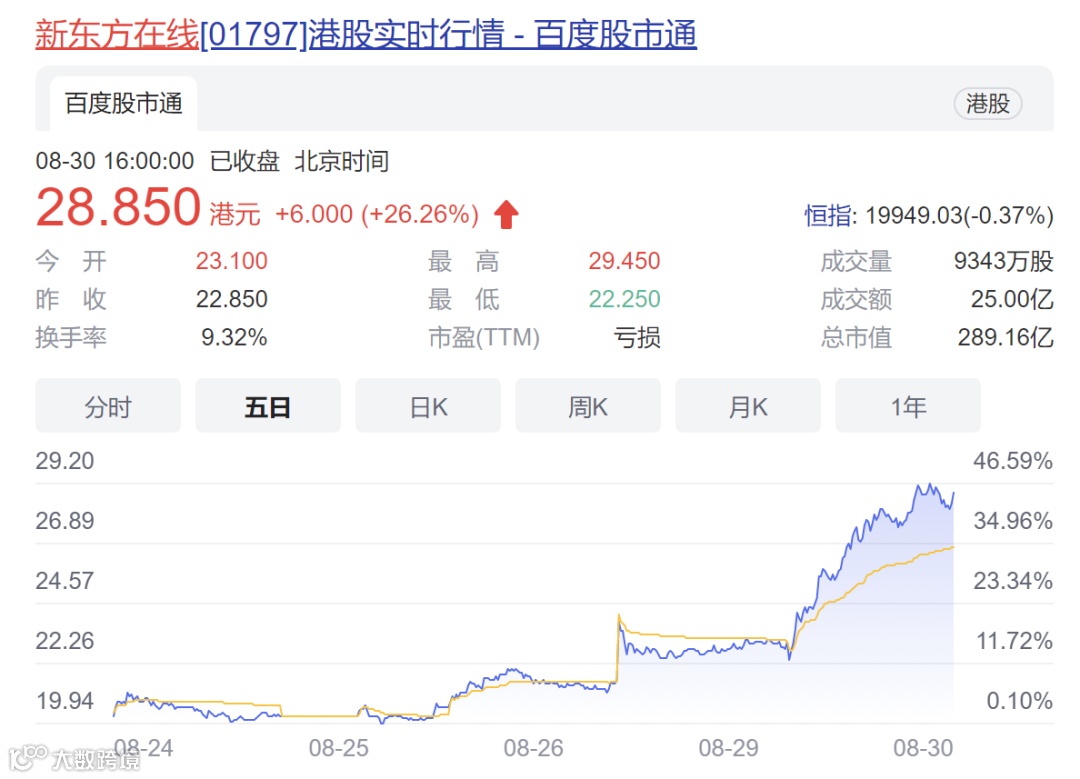Click the 成交量 value 9343万股
Screen dimensions: 1080x779
(x=1004, y=261)
